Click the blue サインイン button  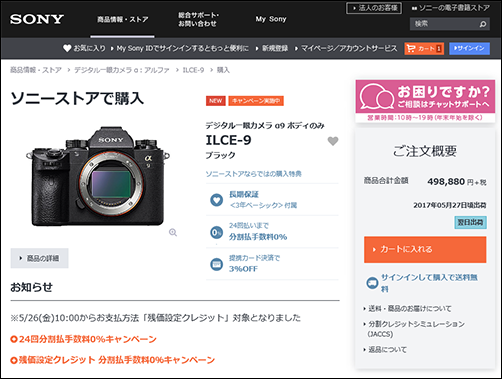469,49
